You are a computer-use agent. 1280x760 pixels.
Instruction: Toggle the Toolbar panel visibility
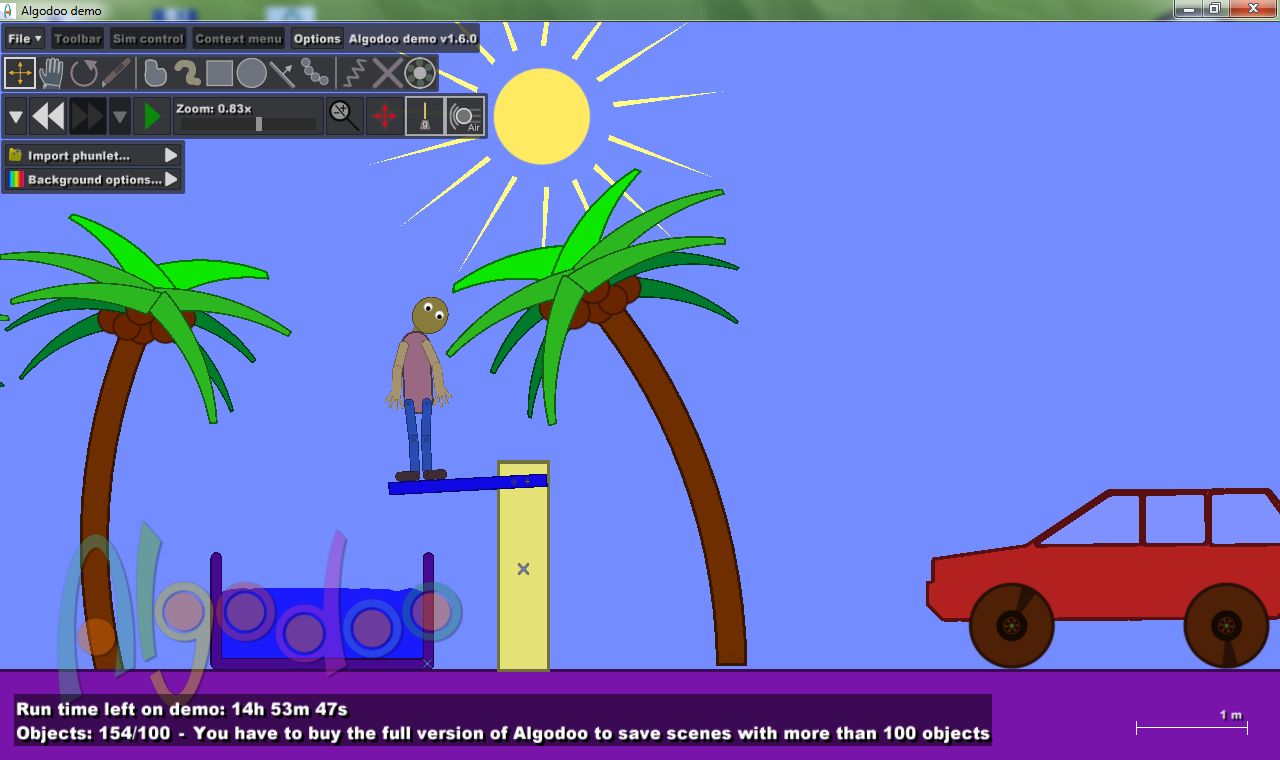coord(77,39)
